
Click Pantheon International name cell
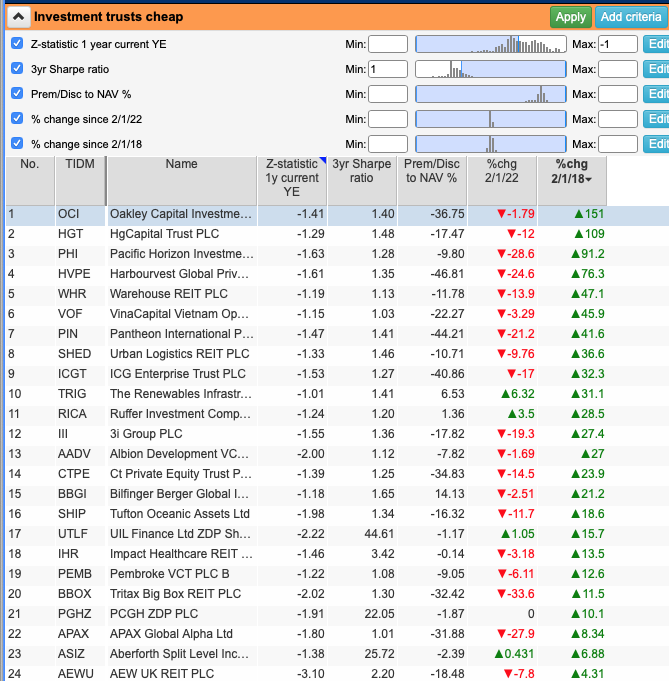182,334
